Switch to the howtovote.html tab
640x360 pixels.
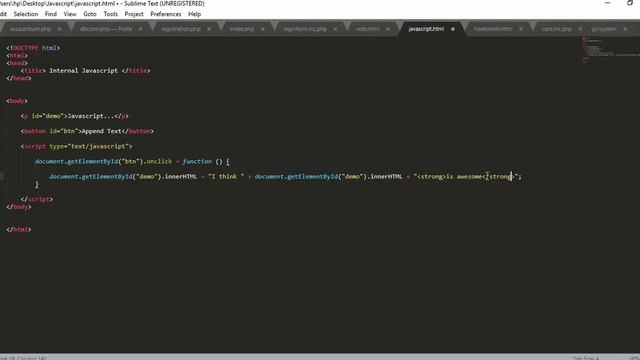493,29
